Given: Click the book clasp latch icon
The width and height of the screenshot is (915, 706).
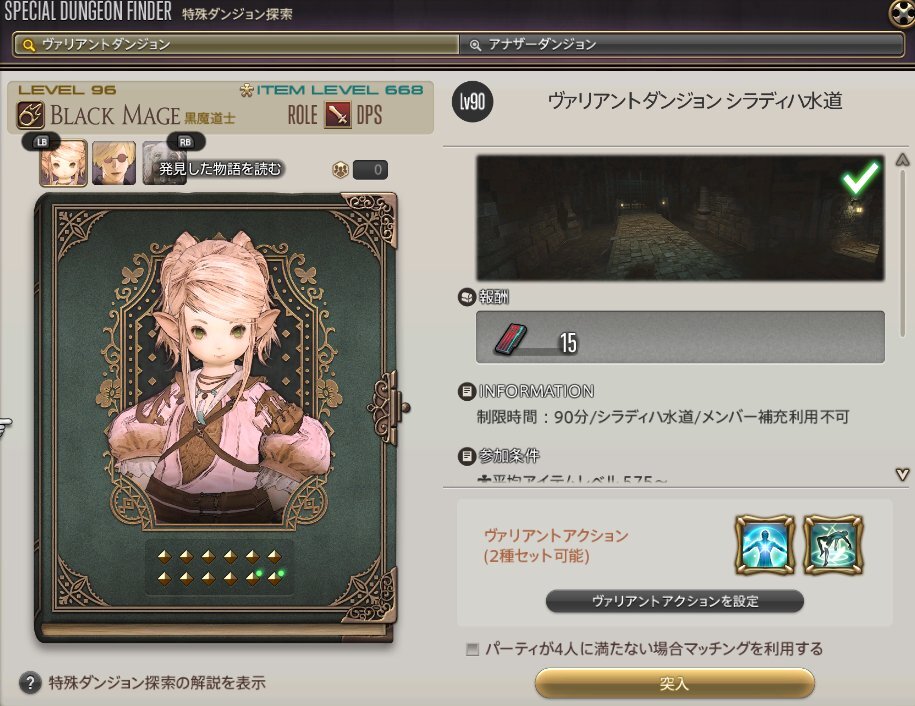Looking at the screenshot, I should (x=388, y=407).
